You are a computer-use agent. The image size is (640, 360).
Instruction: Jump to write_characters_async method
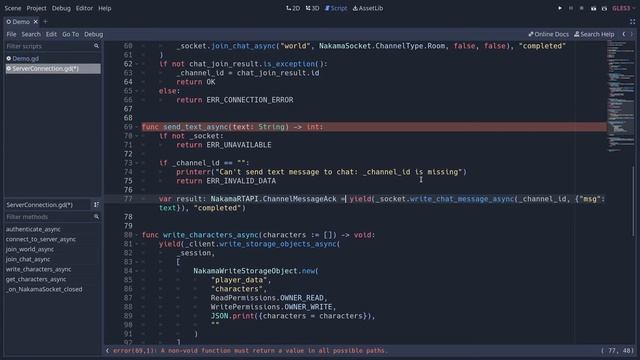click(38, 269)
